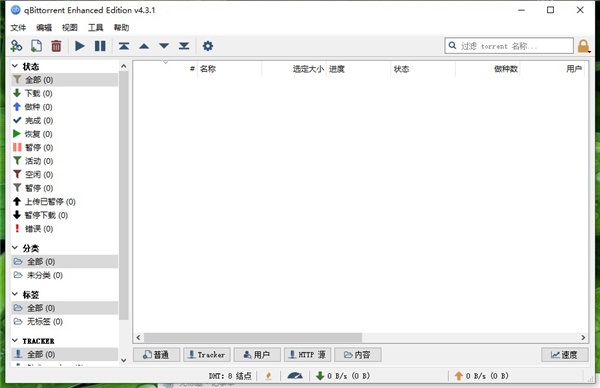The image size is (600, 388).
Task: Select 全部 (0) status filter
Action: point(64,80)
